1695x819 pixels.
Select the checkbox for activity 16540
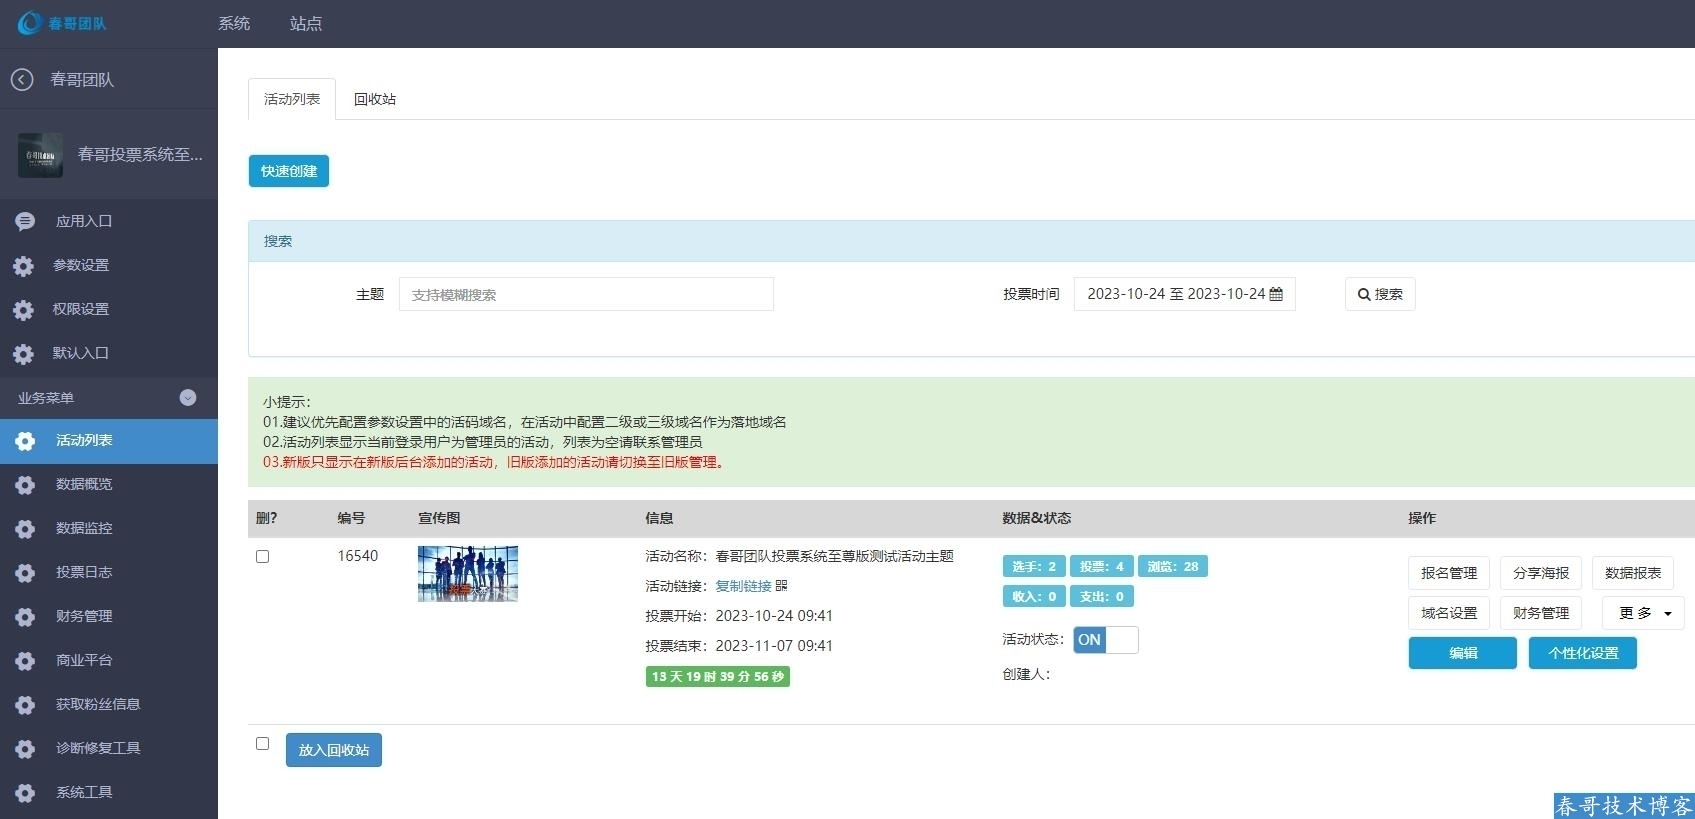(263, 557)
